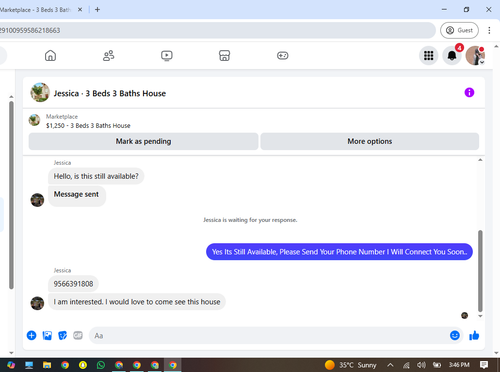Click the '$1,250 - 3 Beds 3 Baths House' text
Screen dimensions: 500x372
coord(88,126)
